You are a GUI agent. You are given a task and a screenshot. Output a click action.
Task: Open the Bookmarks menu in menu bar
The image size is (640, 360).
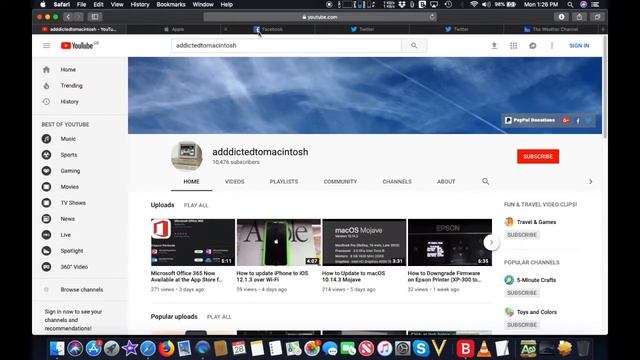pyautogui.click(x=171, y=4)
